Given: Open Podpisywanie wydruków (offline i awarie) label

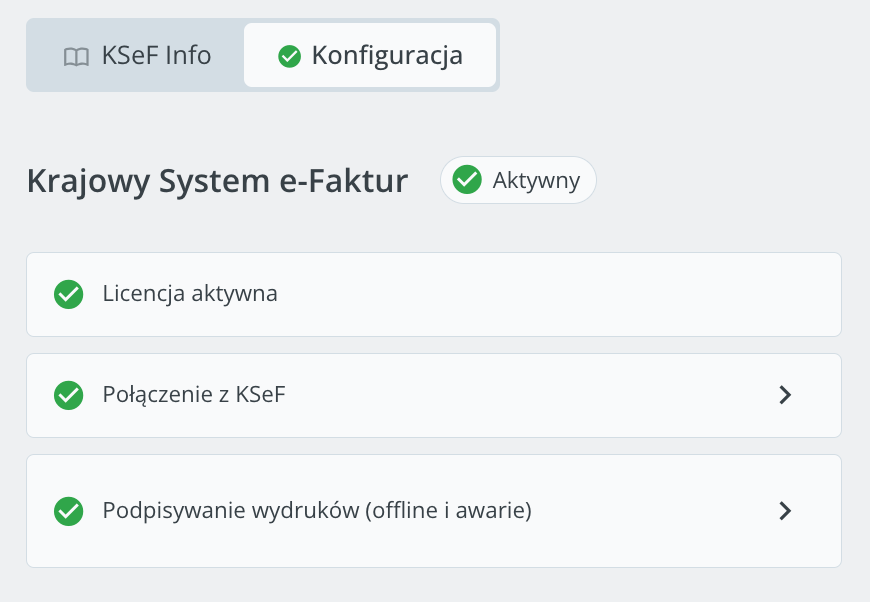Looking at the screenshot, I should point(317,511).
